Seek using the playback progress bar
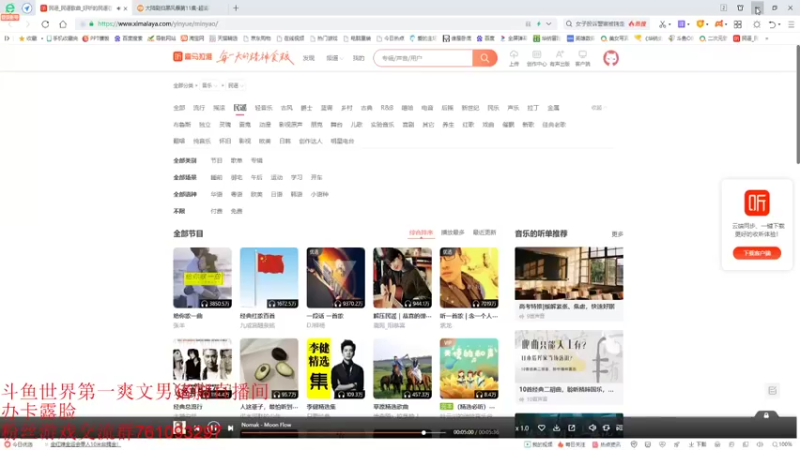 pos(343,433)
